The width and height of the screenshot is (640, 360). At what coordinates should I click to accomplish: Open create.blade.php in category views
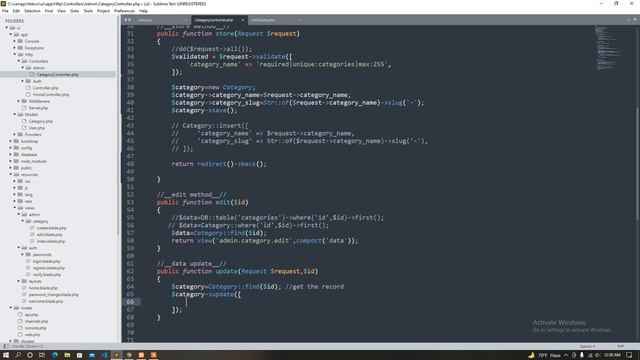51,228
